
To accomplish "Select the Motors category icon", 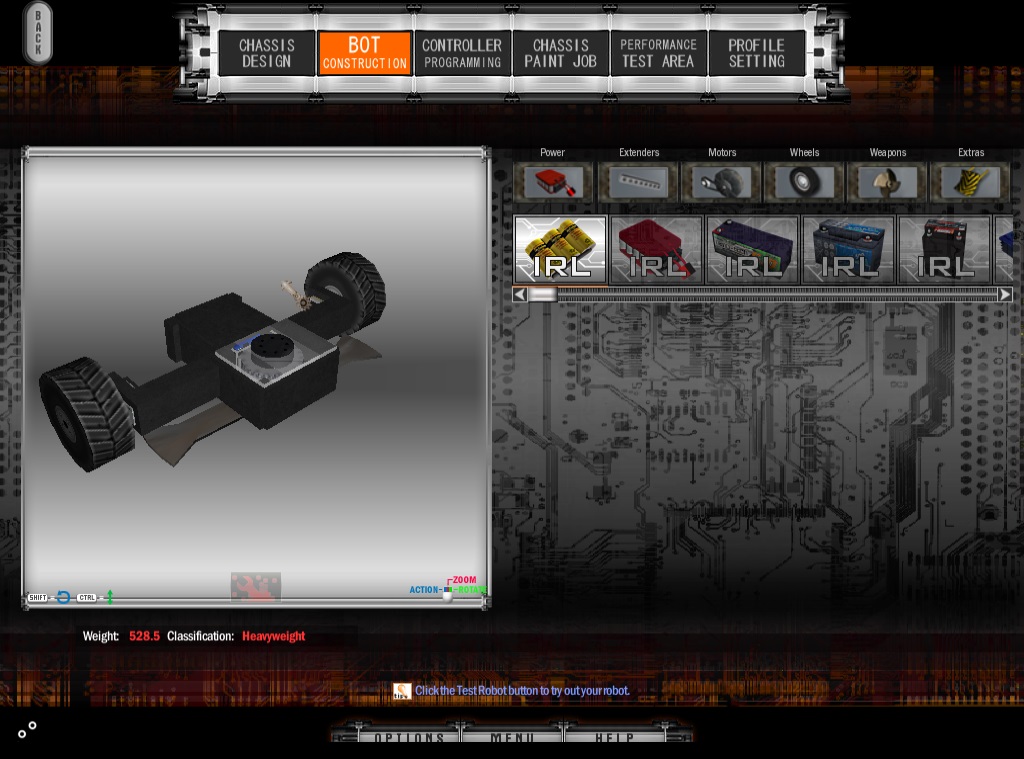I will pos(722,182).
